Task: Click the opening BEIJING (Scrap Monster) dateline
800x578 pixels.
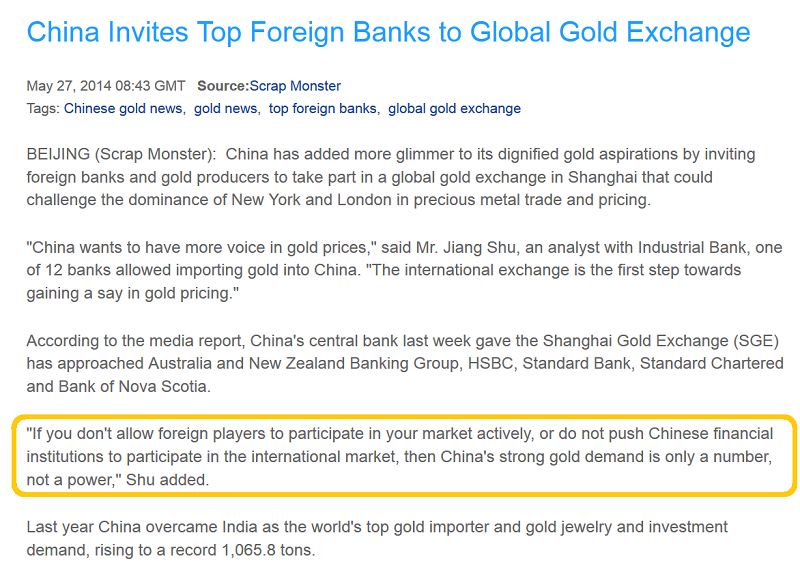Action: pyautogui.click(x=120, y=155)
